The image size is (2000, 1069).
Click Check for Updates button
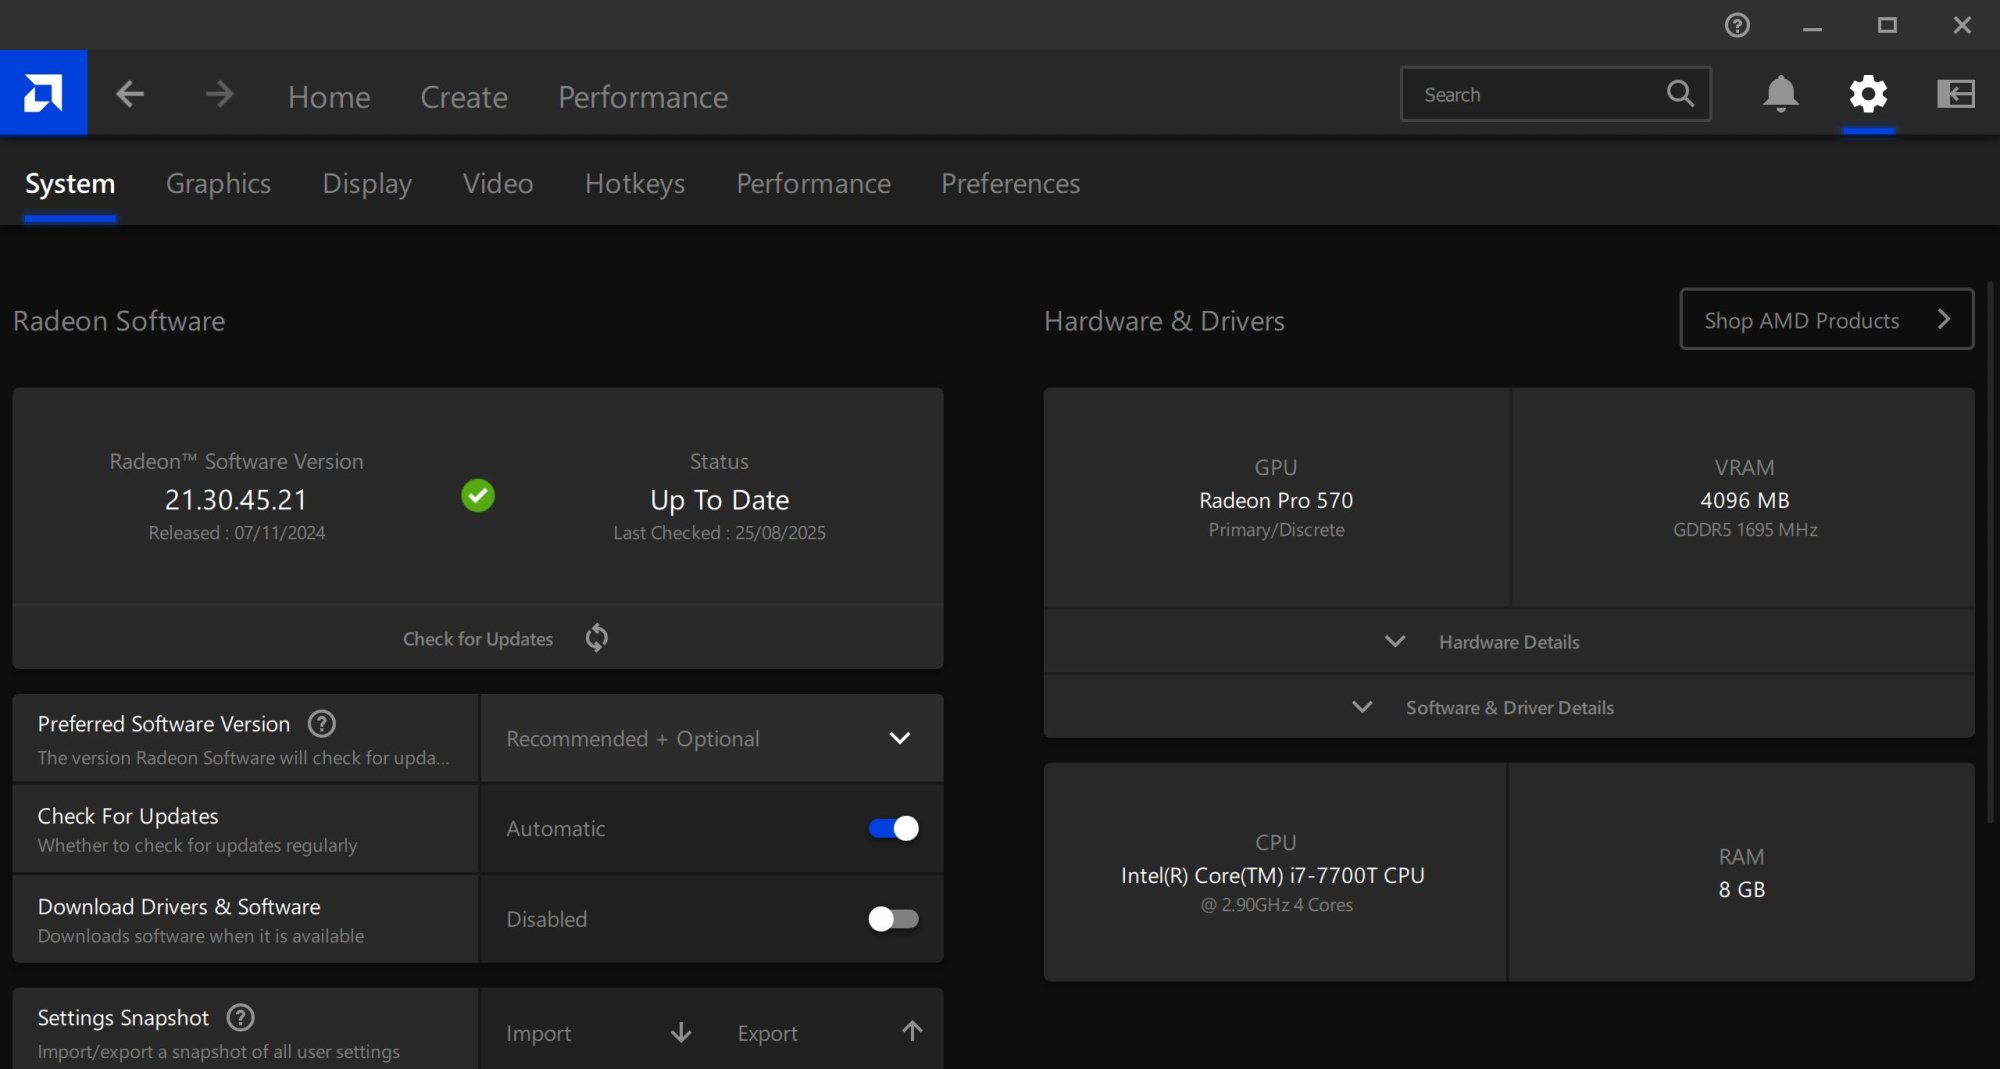[478, 638]
